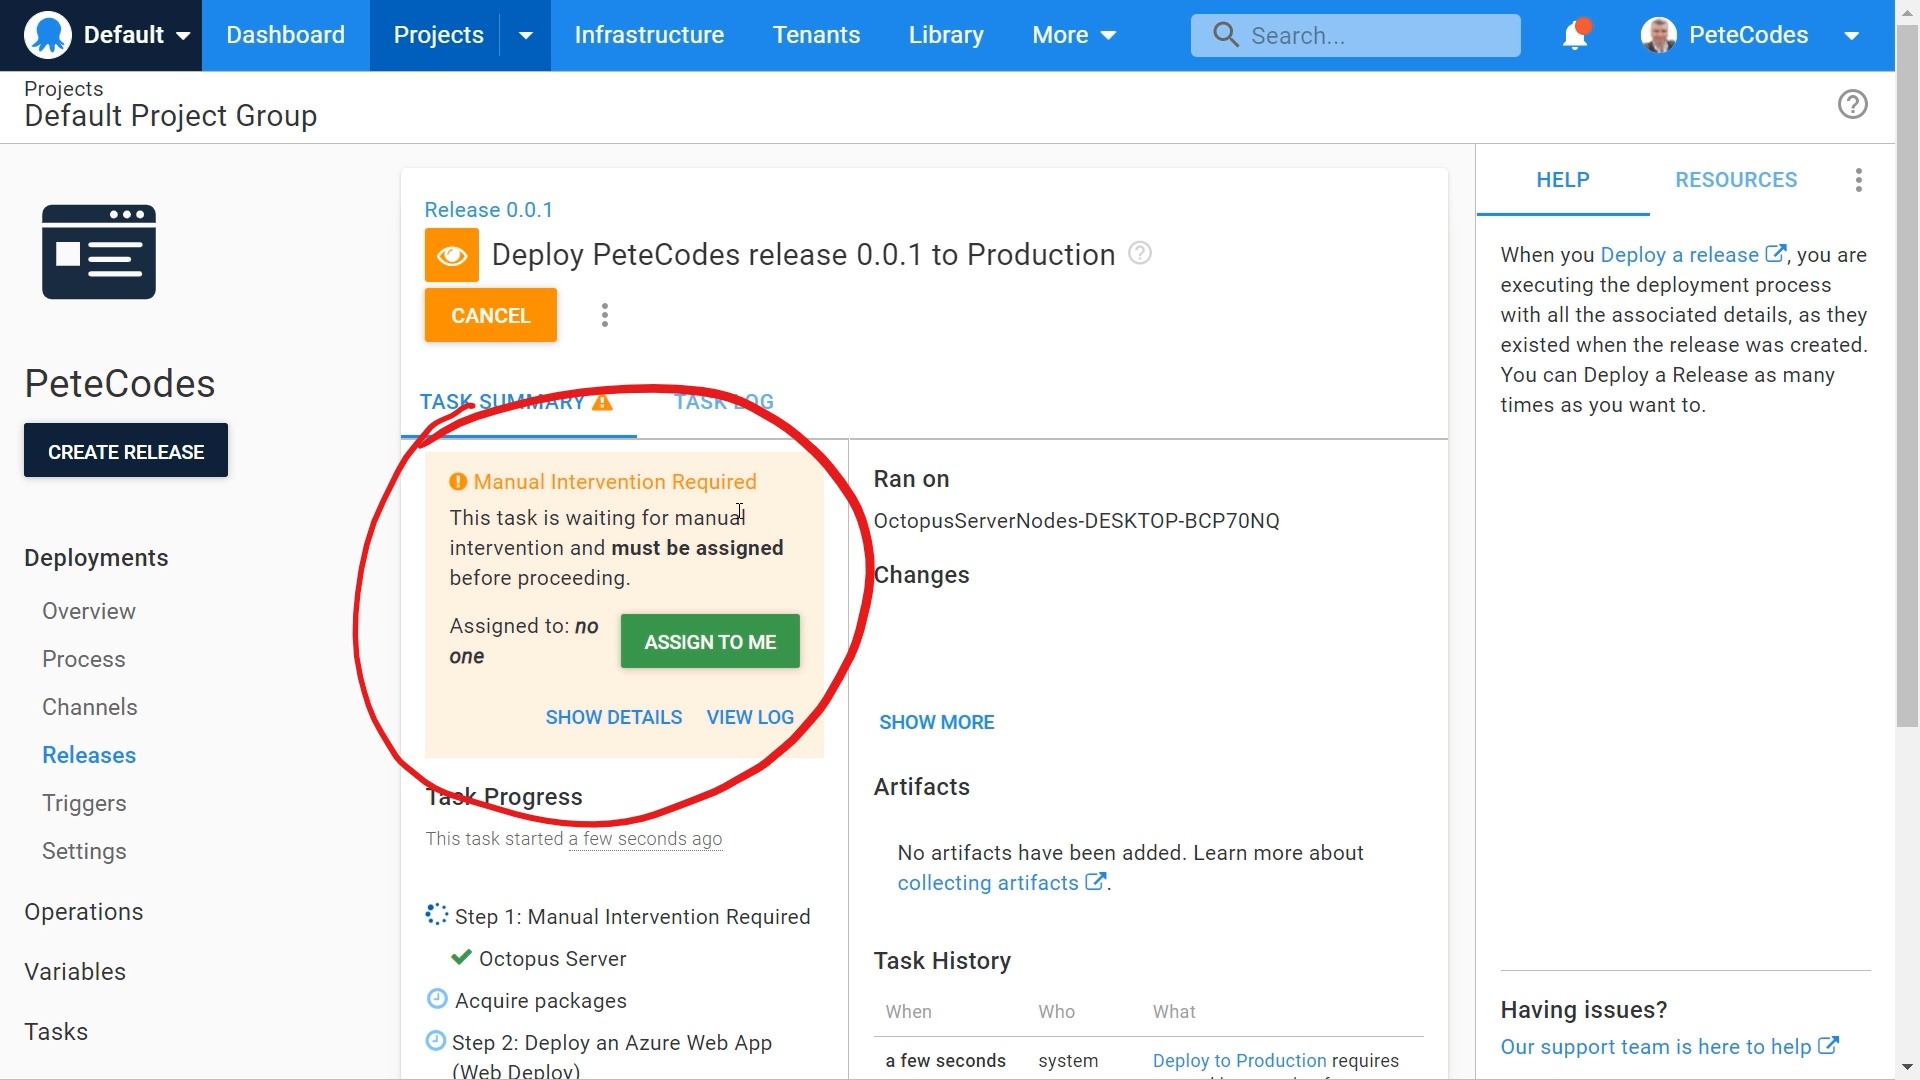1920x1080 pixels.
Task: Open the Releases sidebar link
Action: [89, 755]
